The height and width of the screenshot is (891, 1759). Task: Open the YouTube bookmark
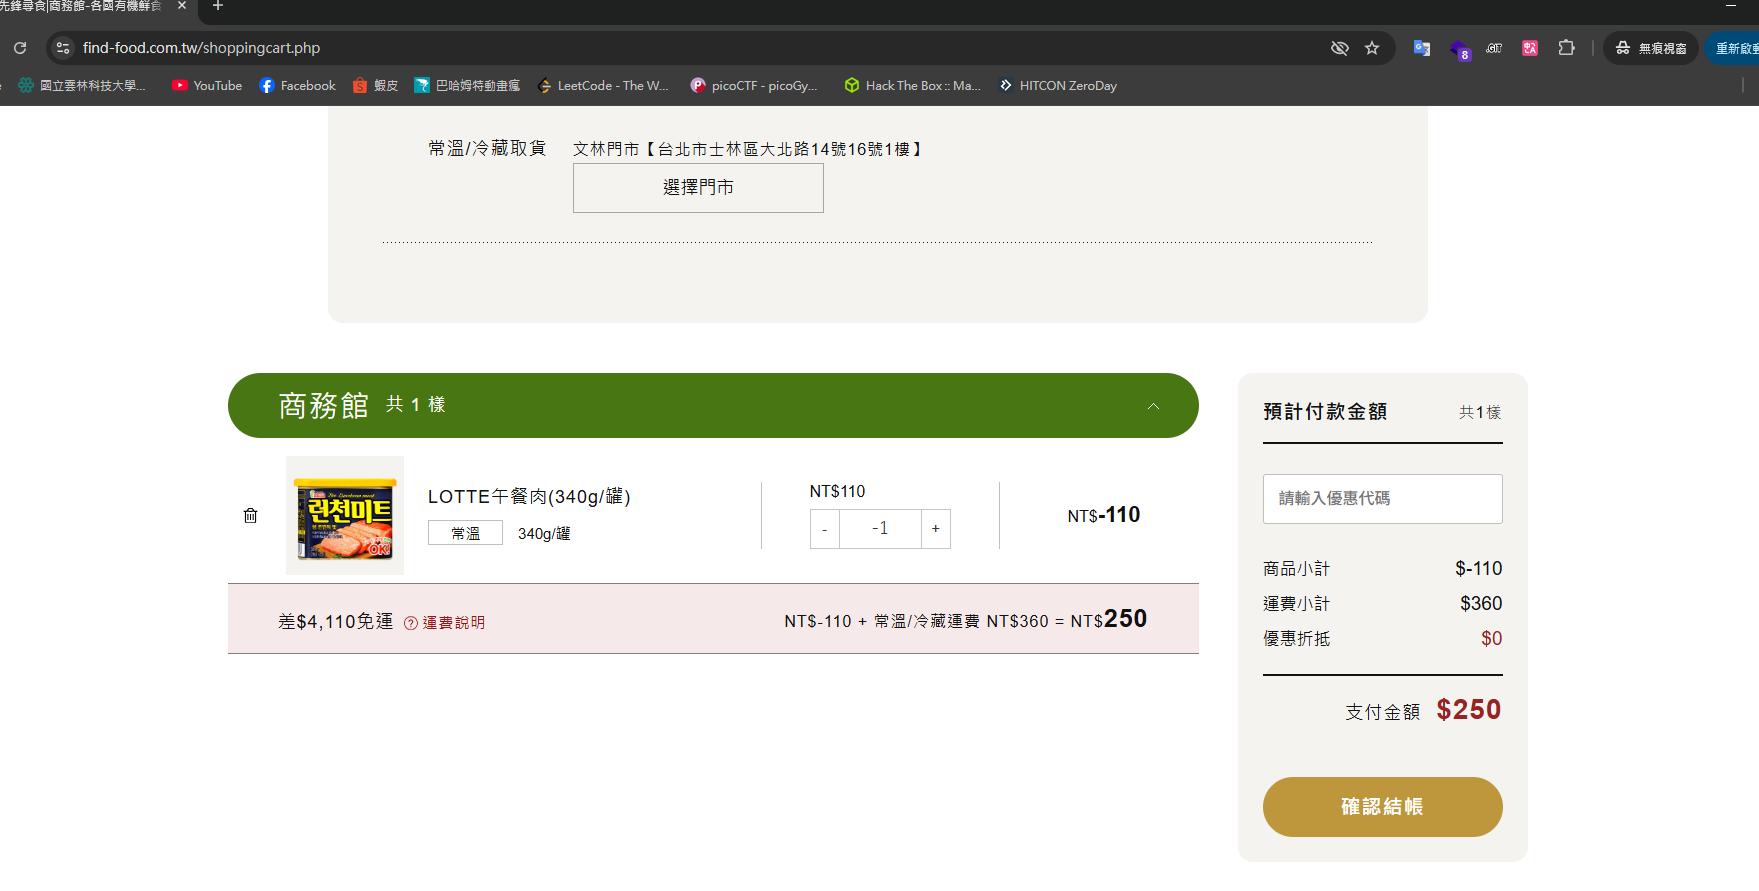[207, 86]
